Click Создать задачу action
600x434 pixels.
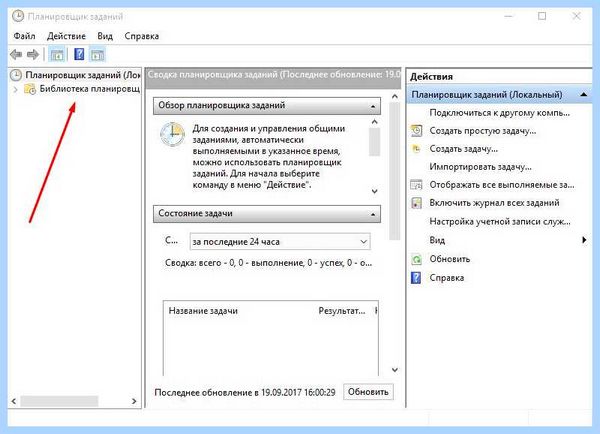pos(463,149)
